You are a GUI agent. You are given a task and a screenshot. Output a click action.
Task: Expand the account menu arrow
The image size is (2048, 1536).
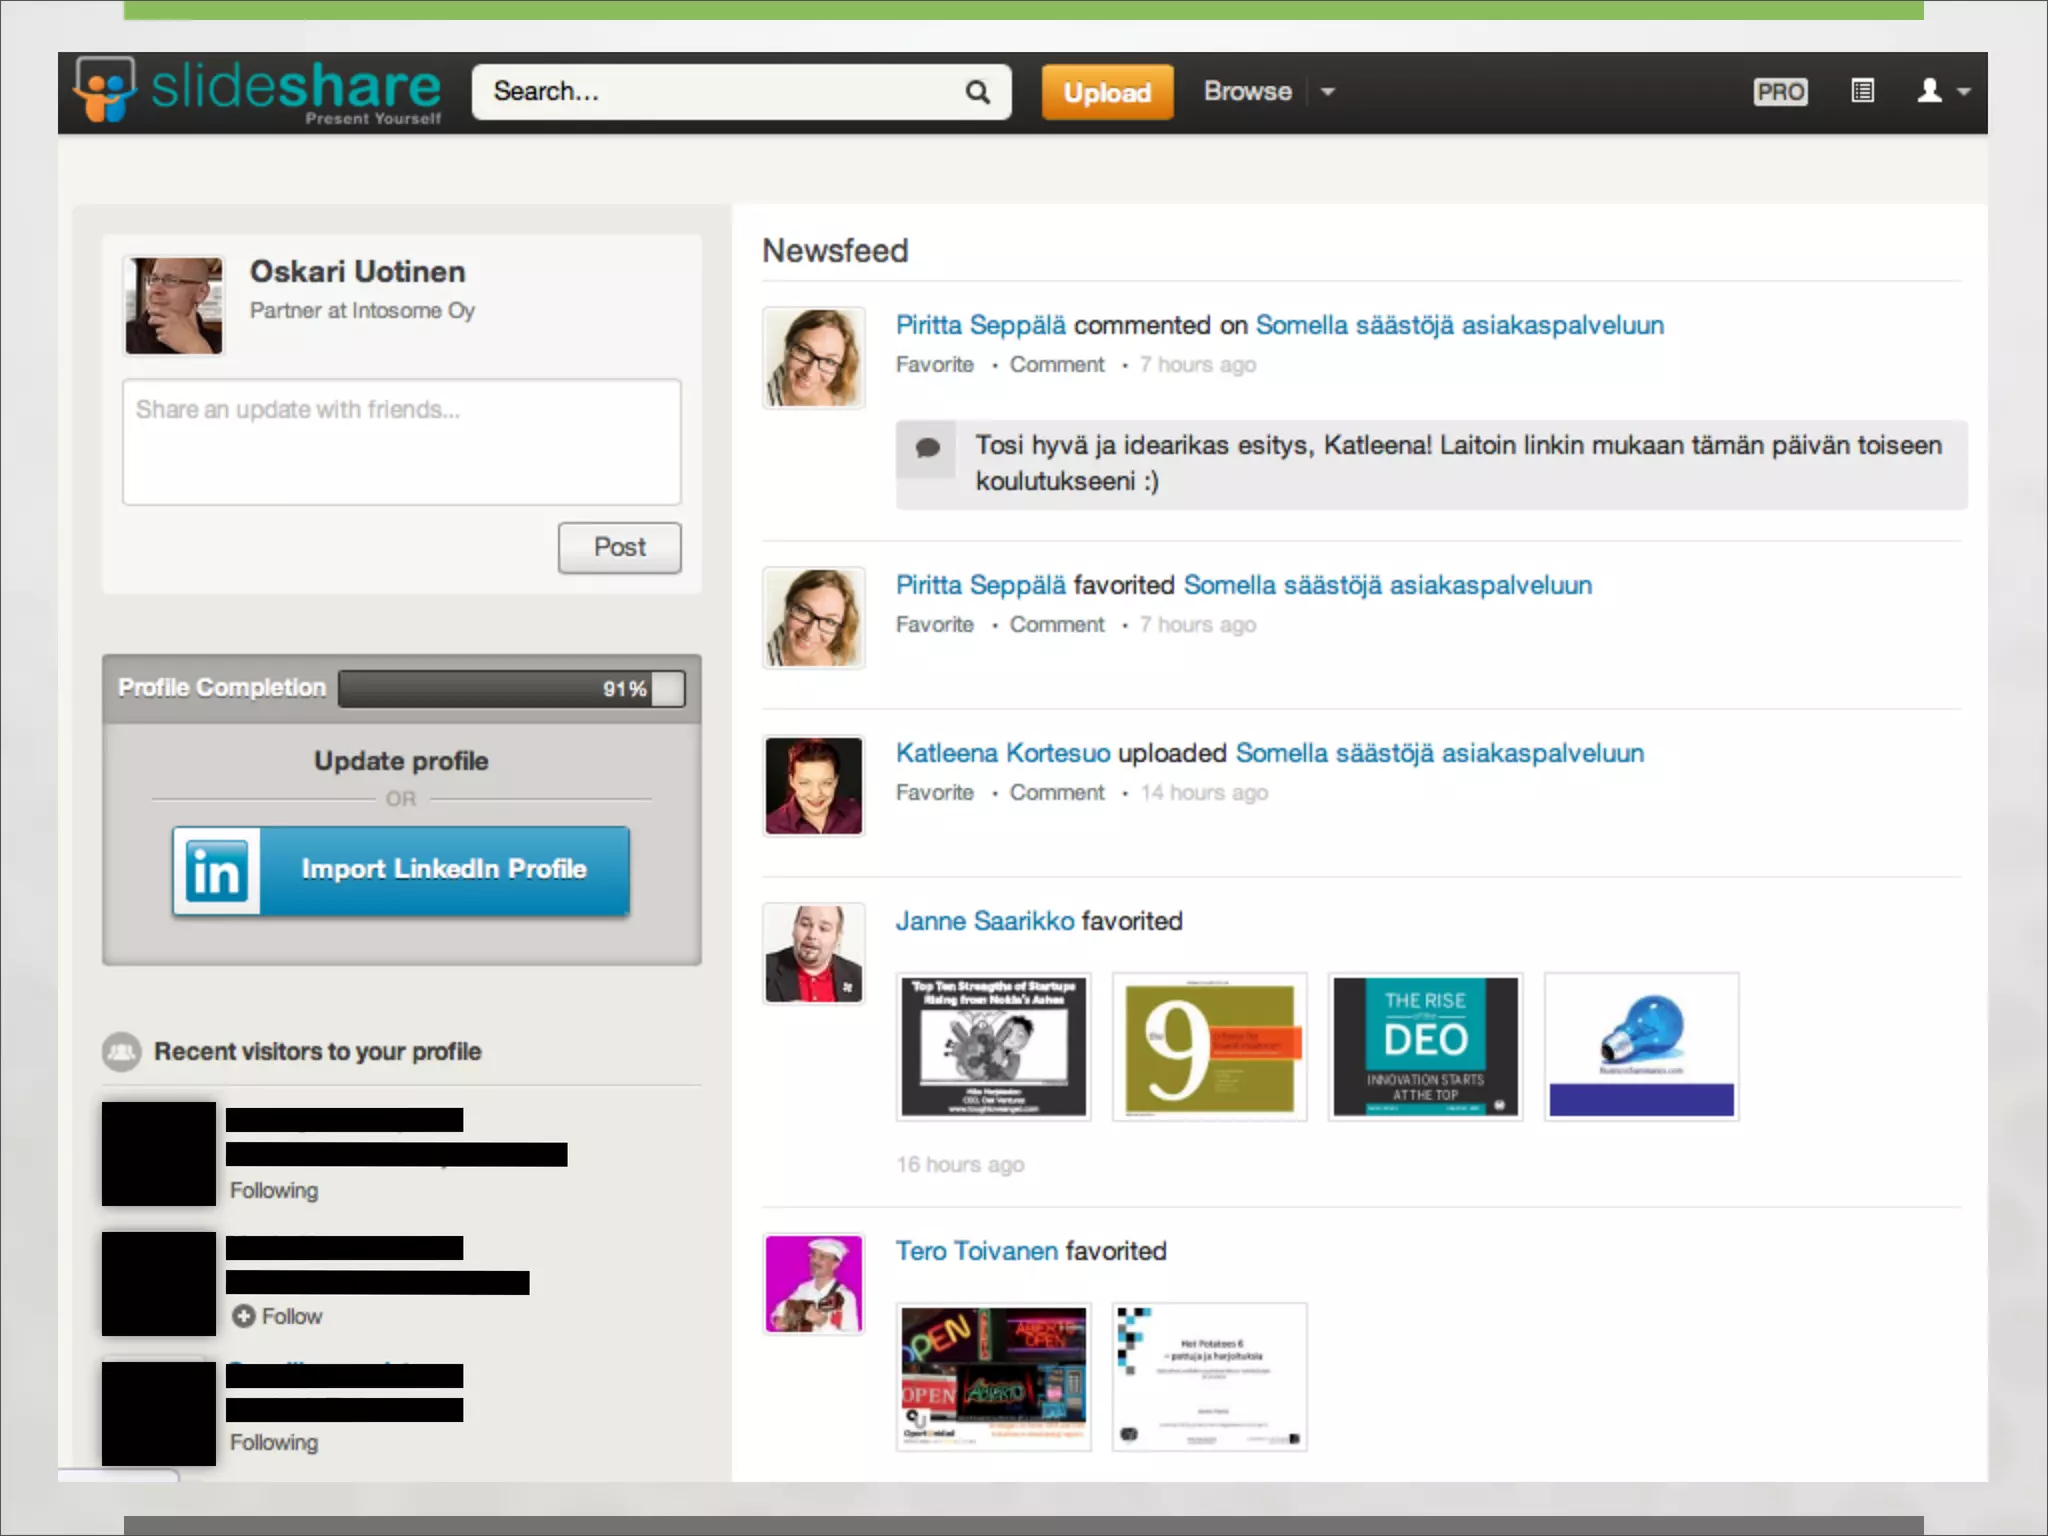coord(1964,92)
